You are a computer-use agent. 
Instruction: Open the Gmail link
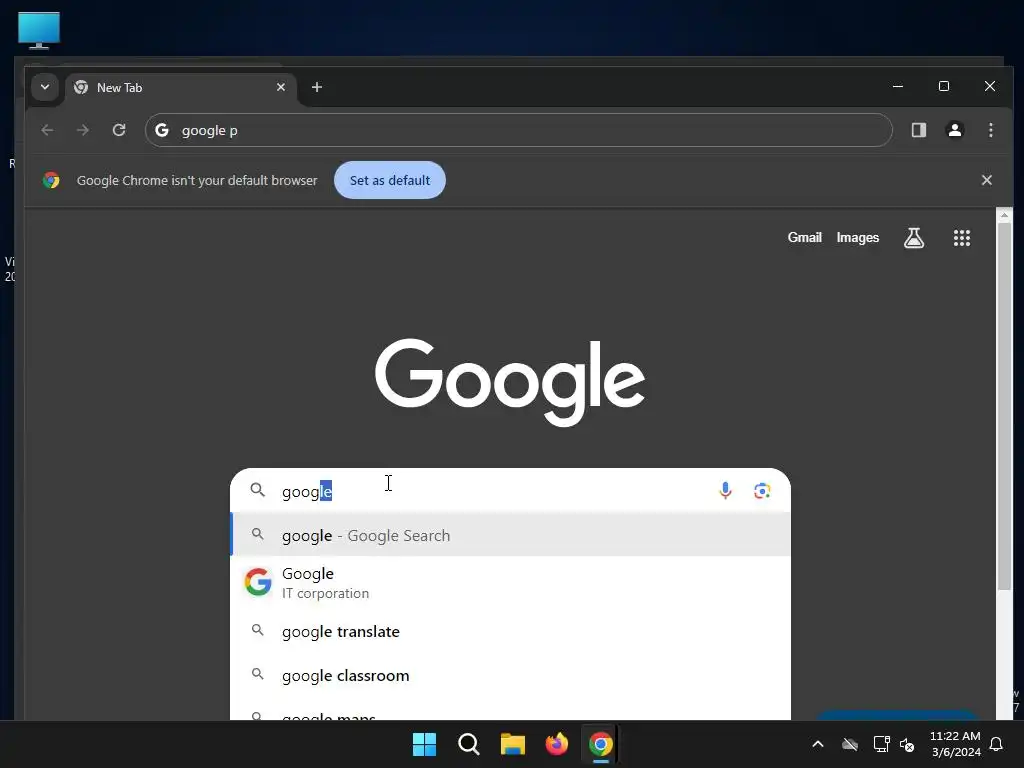(805, 238)
